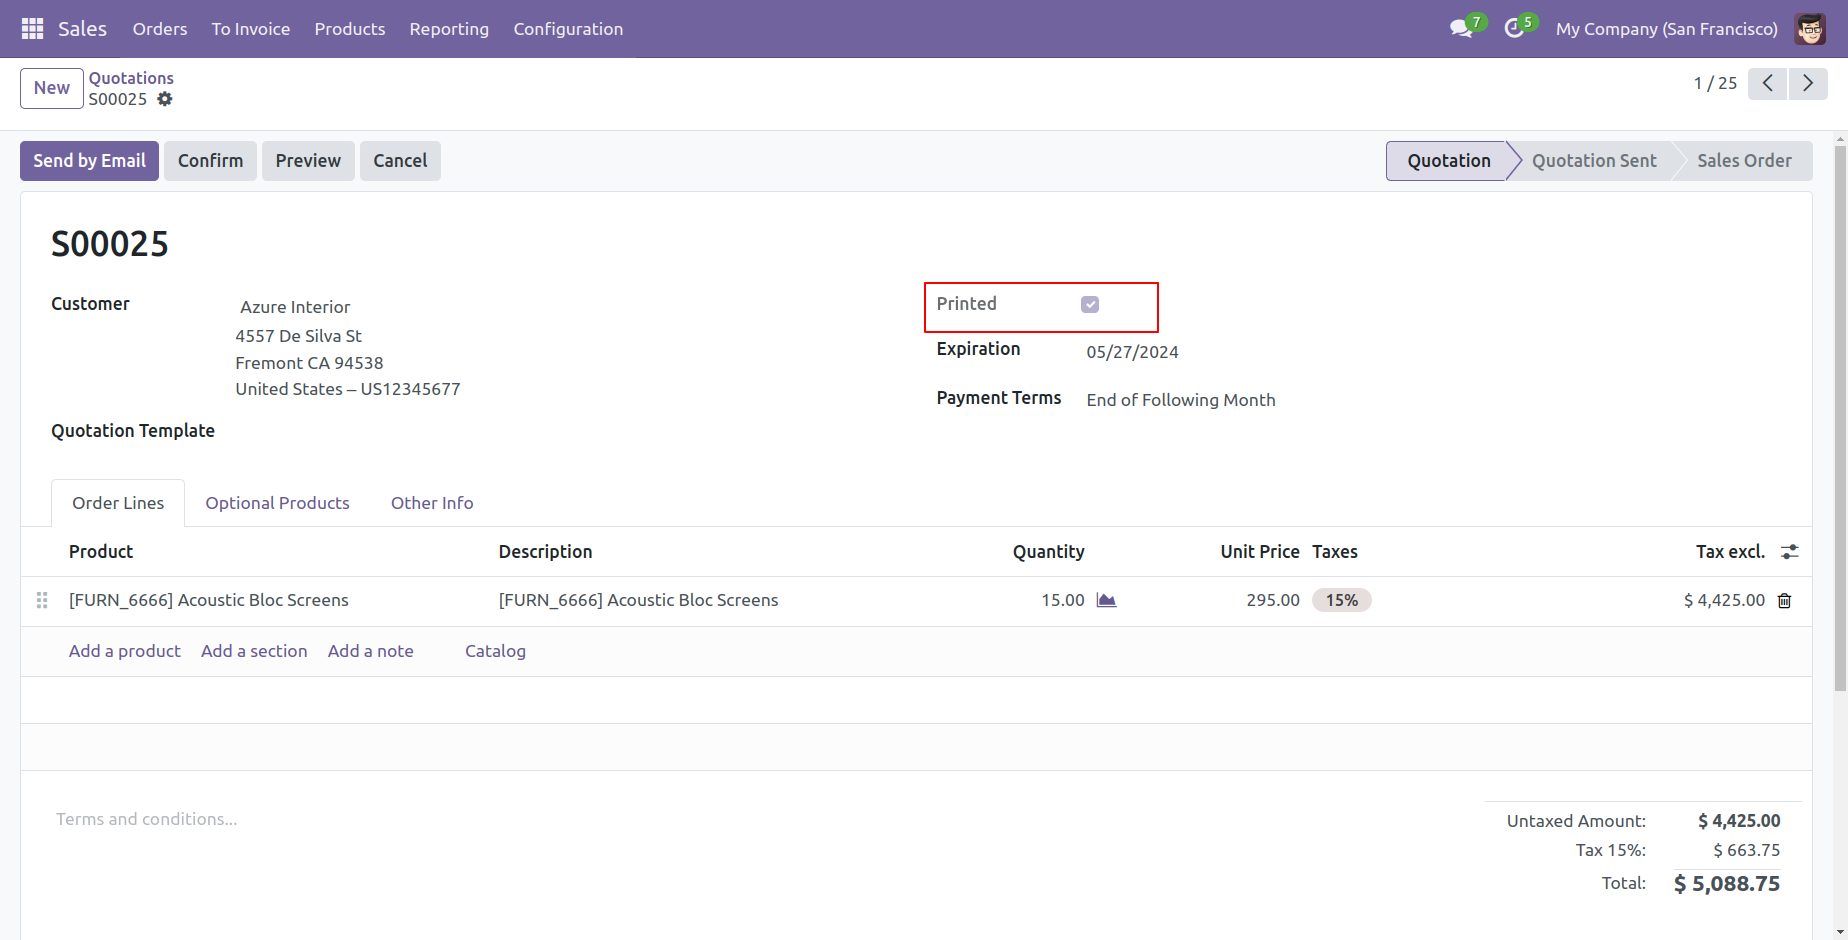Open the To Invoice menu
This screenshot has width=1848, height=940.
251,29
